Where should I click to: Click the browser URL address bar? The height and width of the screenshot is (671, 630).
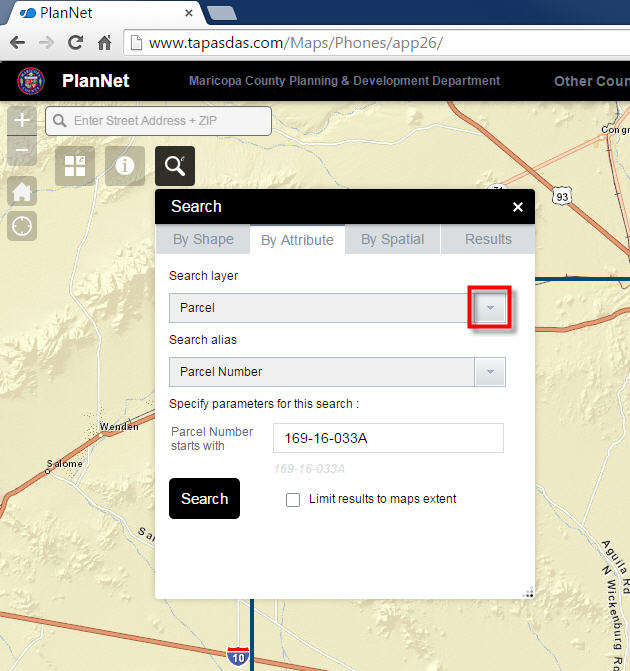pyautogui.click(x=377, y=43)
